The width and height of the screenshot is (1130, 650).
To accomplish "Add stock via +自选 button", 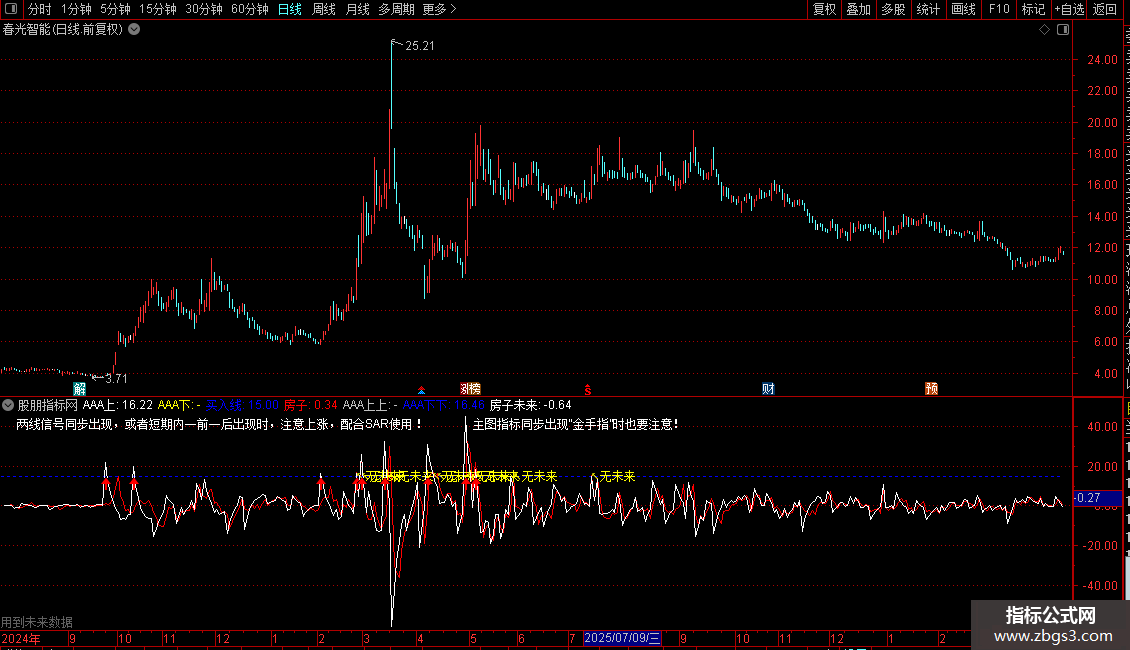I will click(x=1069, y=9).
